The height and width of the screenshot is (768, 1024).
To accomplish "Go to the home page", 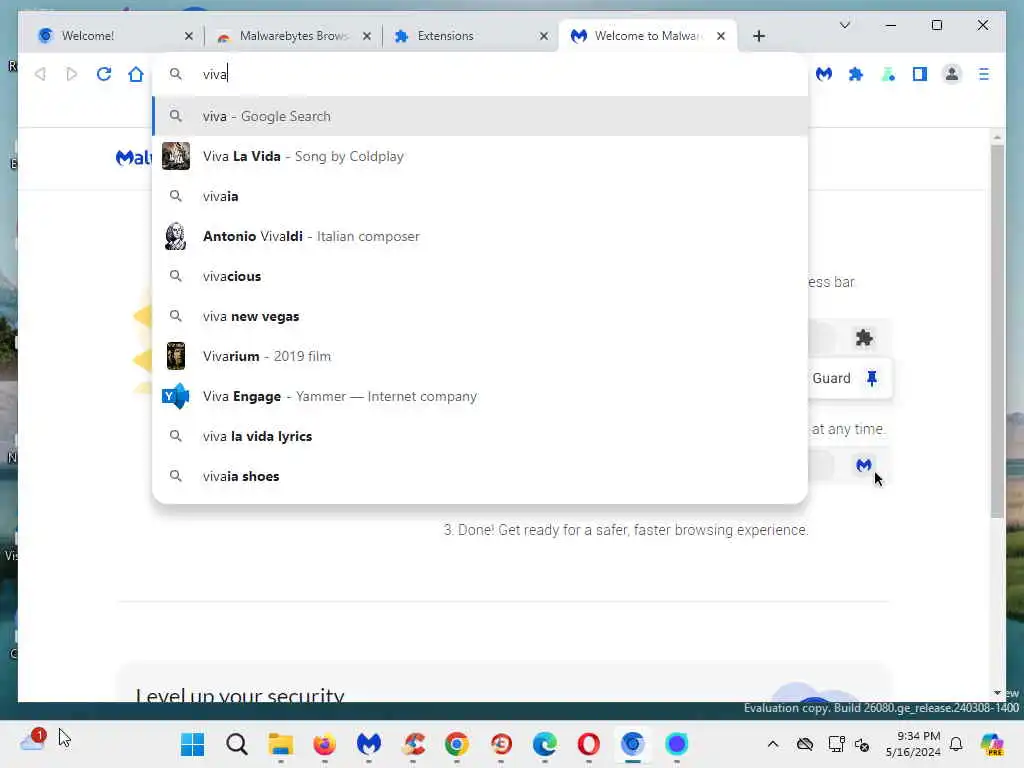I will pos(136,74).
